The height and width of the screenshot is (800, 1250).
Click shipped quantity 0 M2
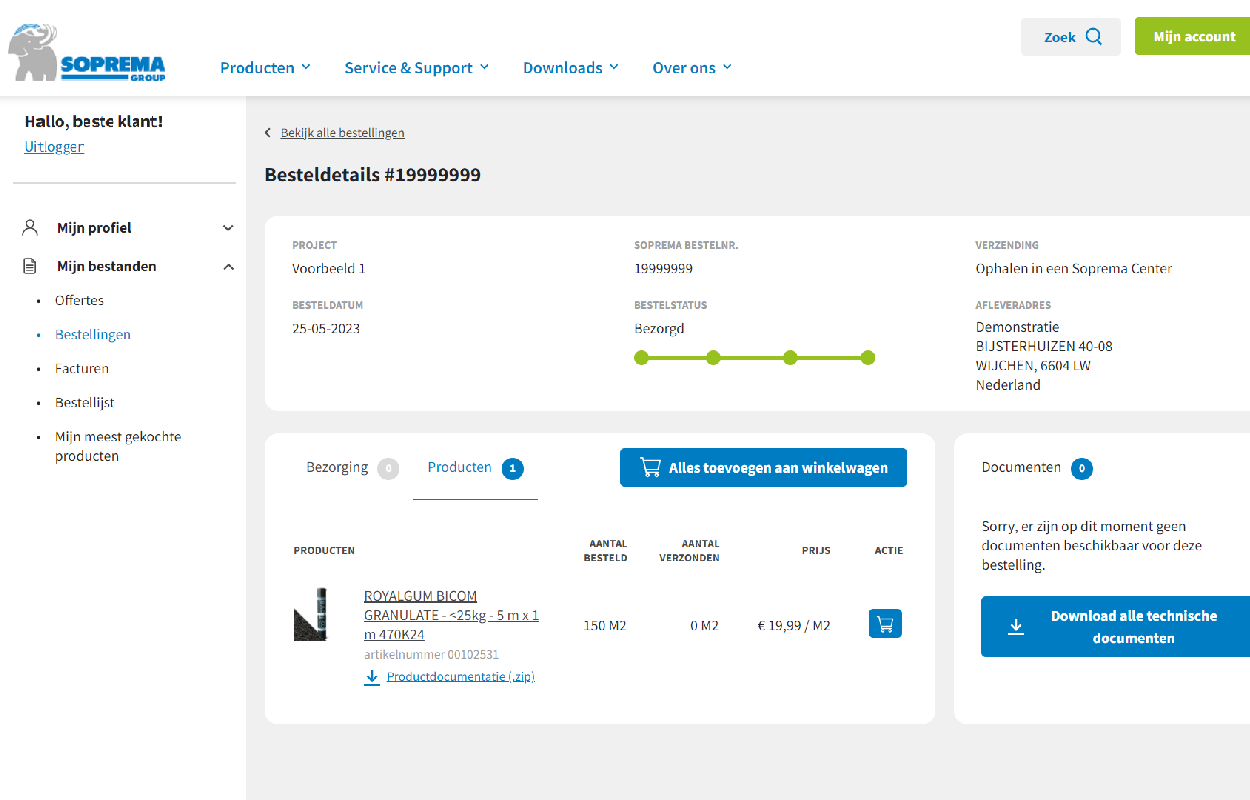click(704, 626)
